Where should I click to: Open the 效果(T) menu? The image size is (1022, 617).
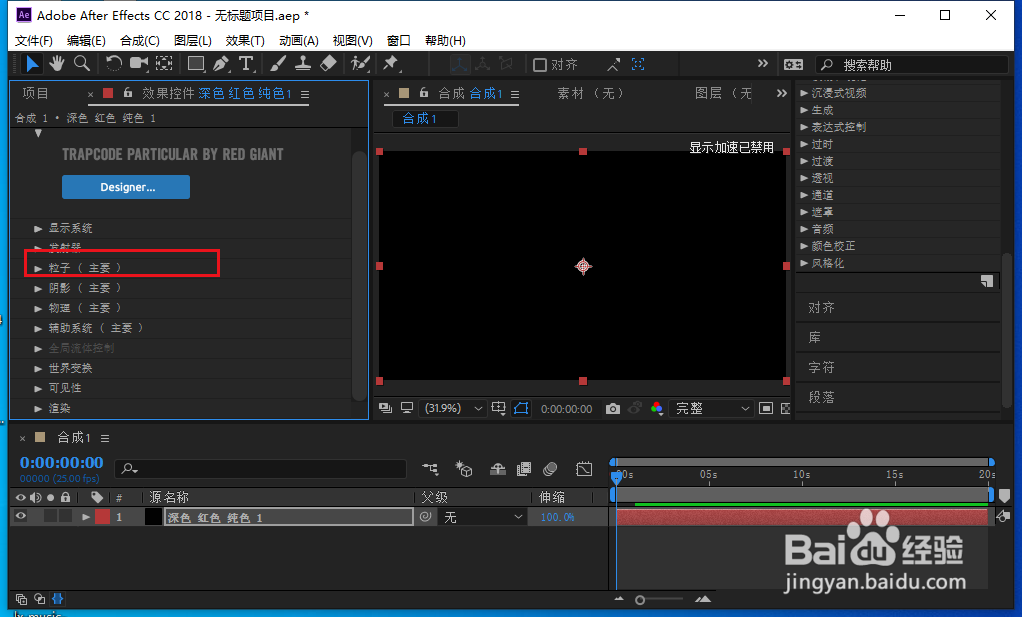(245, 40)
